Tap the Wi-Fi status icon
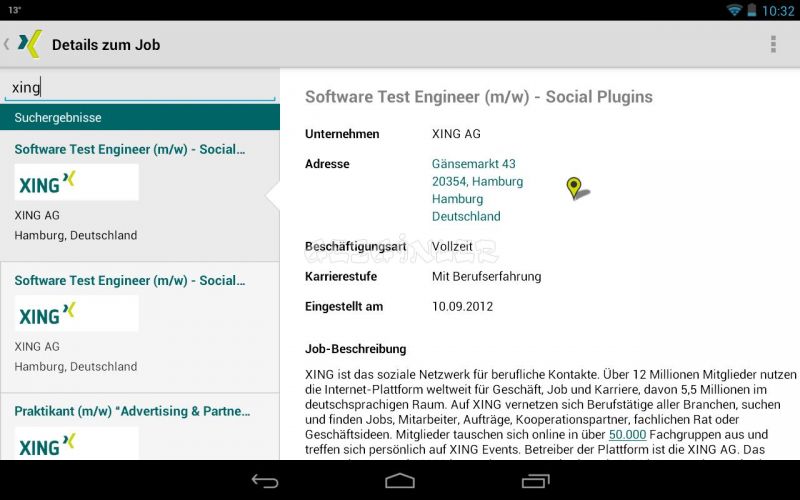This screenshot has width=800, height=500. [x=734, y=10]
